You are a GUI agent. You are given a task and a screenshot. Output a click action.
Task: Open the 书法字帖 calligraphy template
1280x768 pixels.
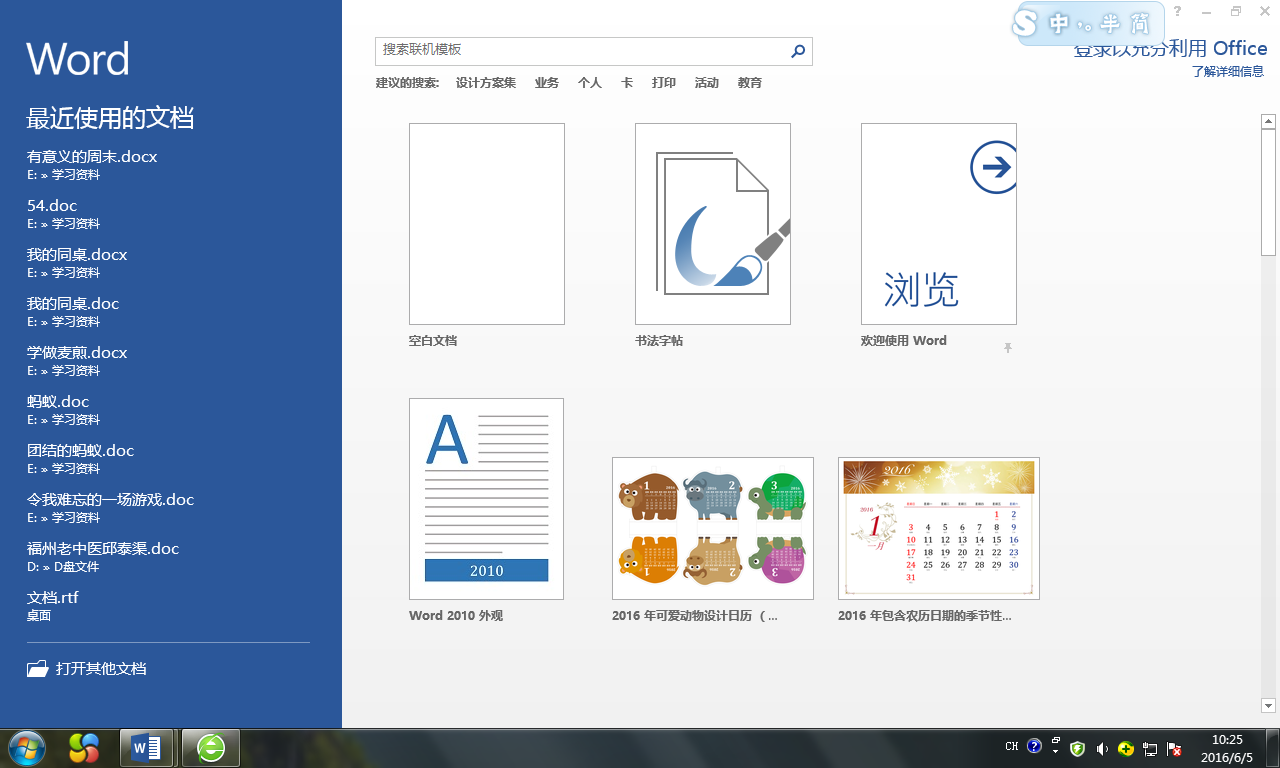pyautogui.click(x=713, y=224)
